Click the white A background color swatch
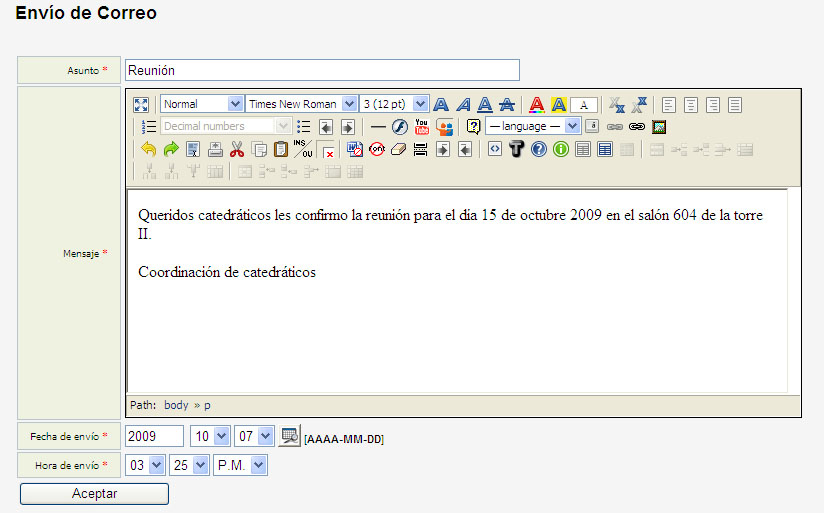 click(x=584, y=105)
